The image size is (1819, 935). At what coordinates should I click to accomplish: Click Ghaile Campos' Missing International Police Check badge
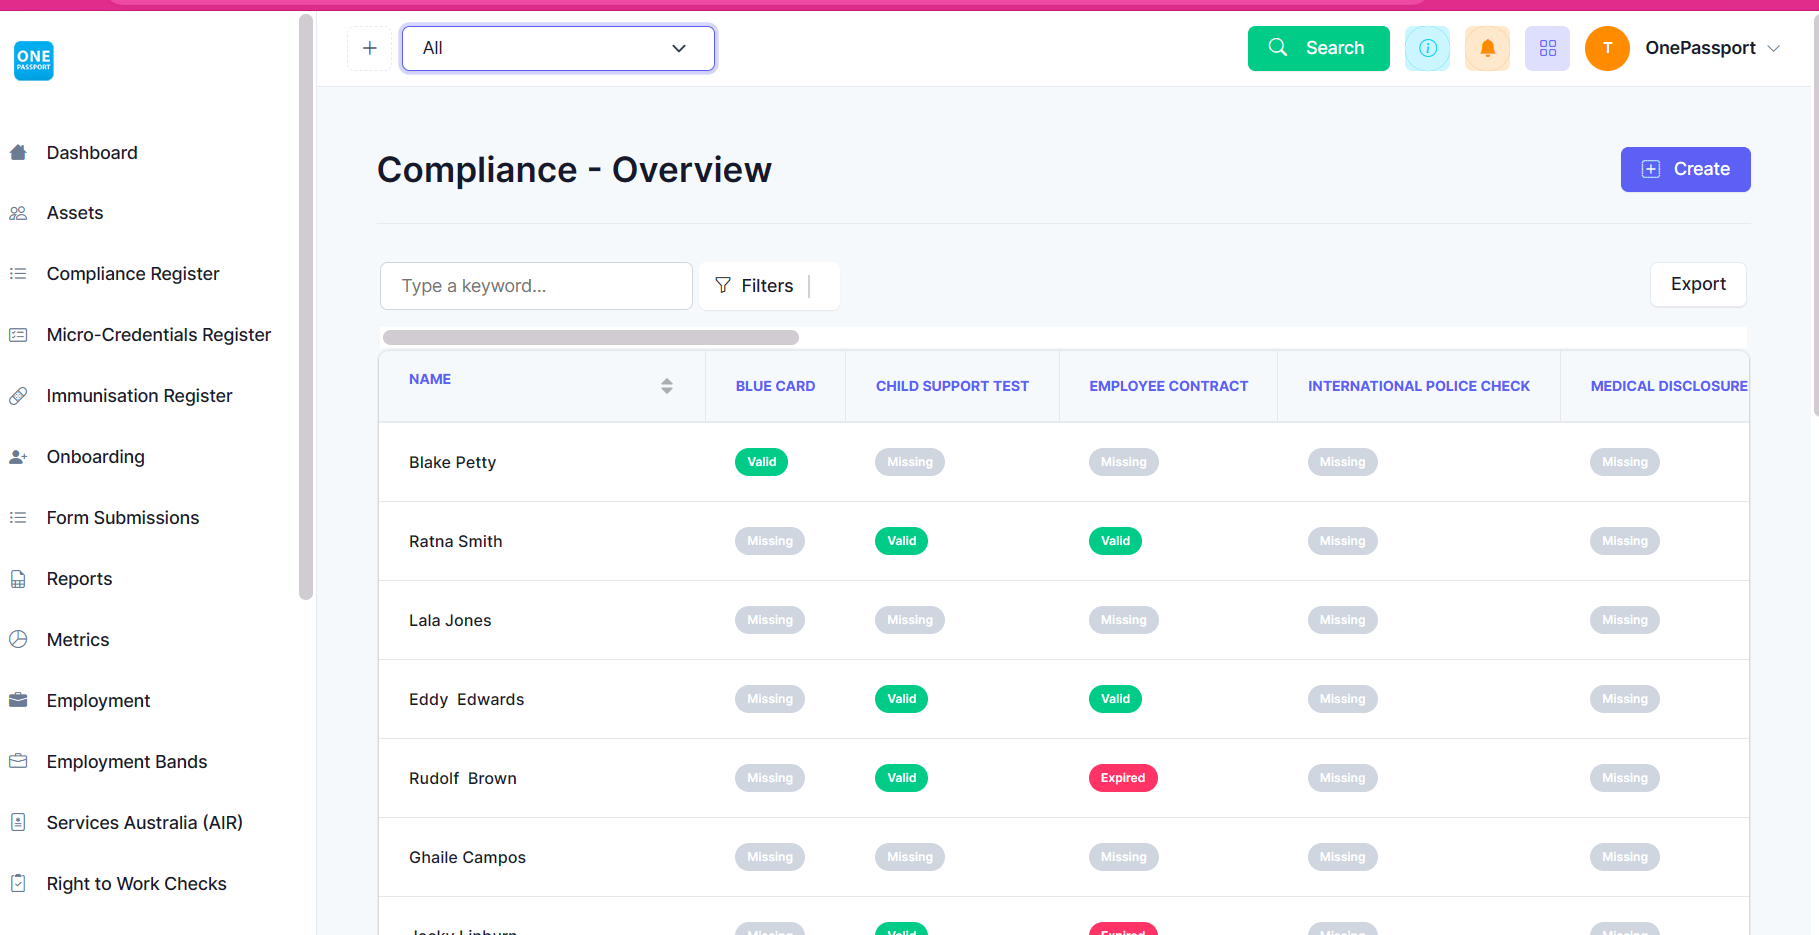[x=1342, y=857]
